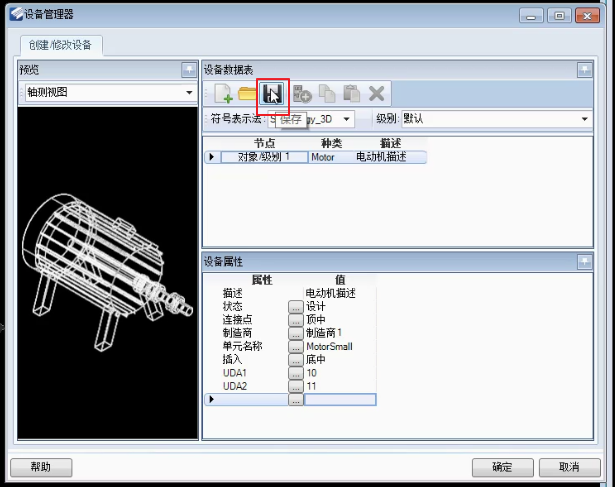Click the UDA1 property name
Viewport: 615px width, 487px height.
coord(235,373)
